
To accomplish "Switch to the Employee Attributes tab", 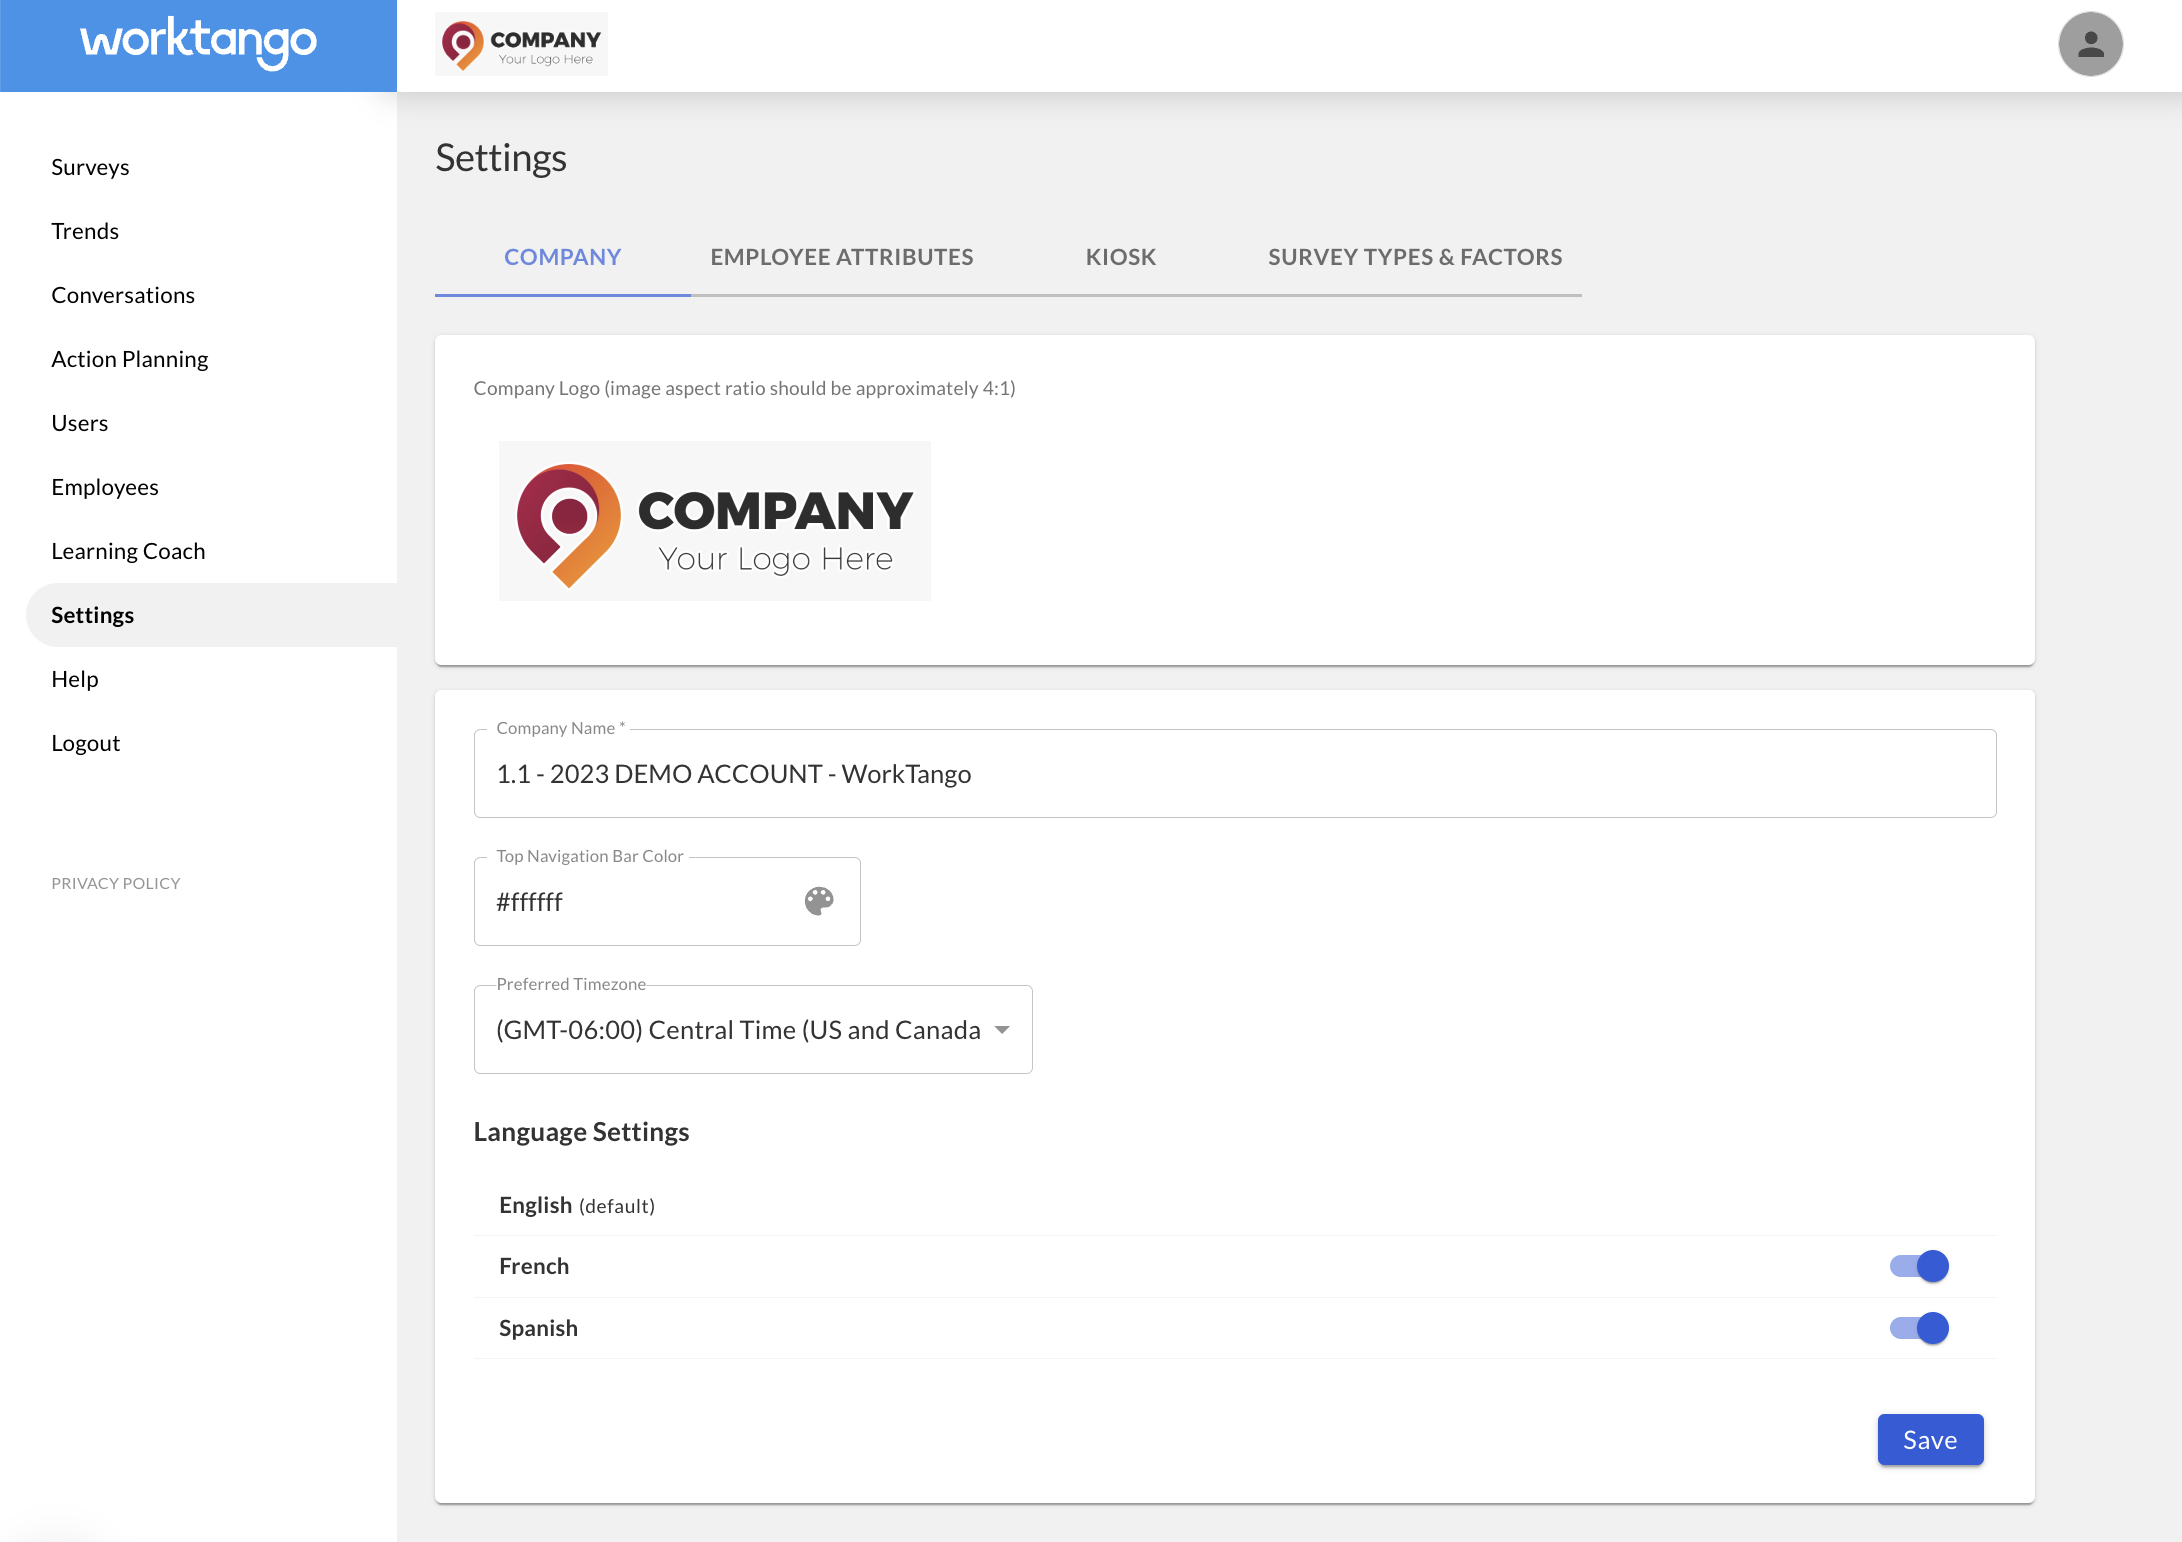I will (841, 257).
